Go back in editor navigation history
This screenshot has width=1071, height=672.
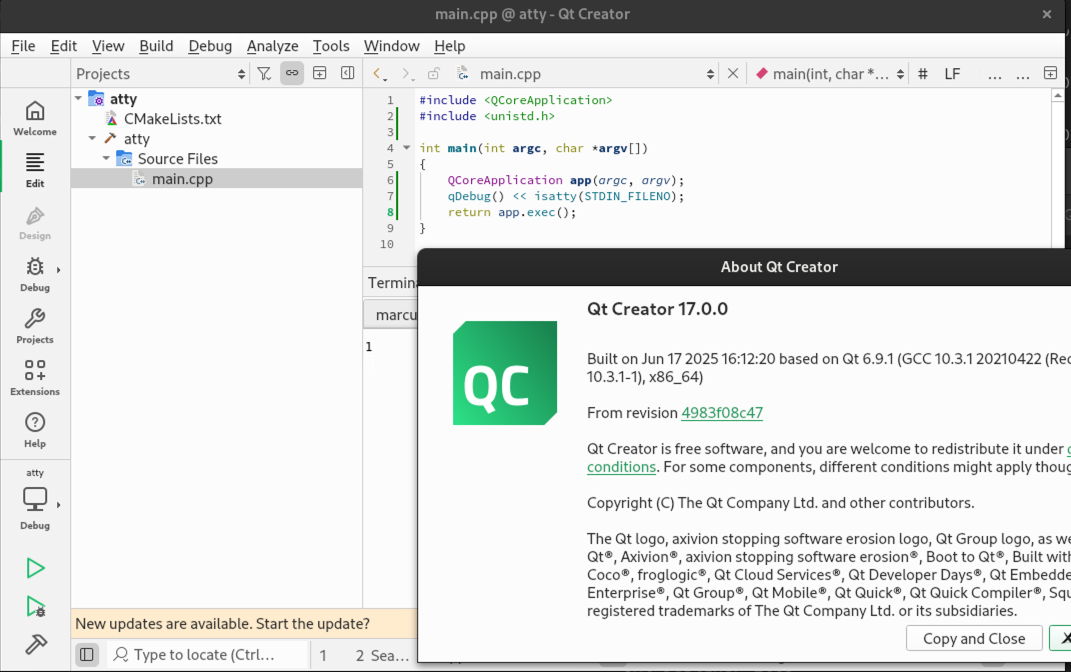tap(379, 74)
